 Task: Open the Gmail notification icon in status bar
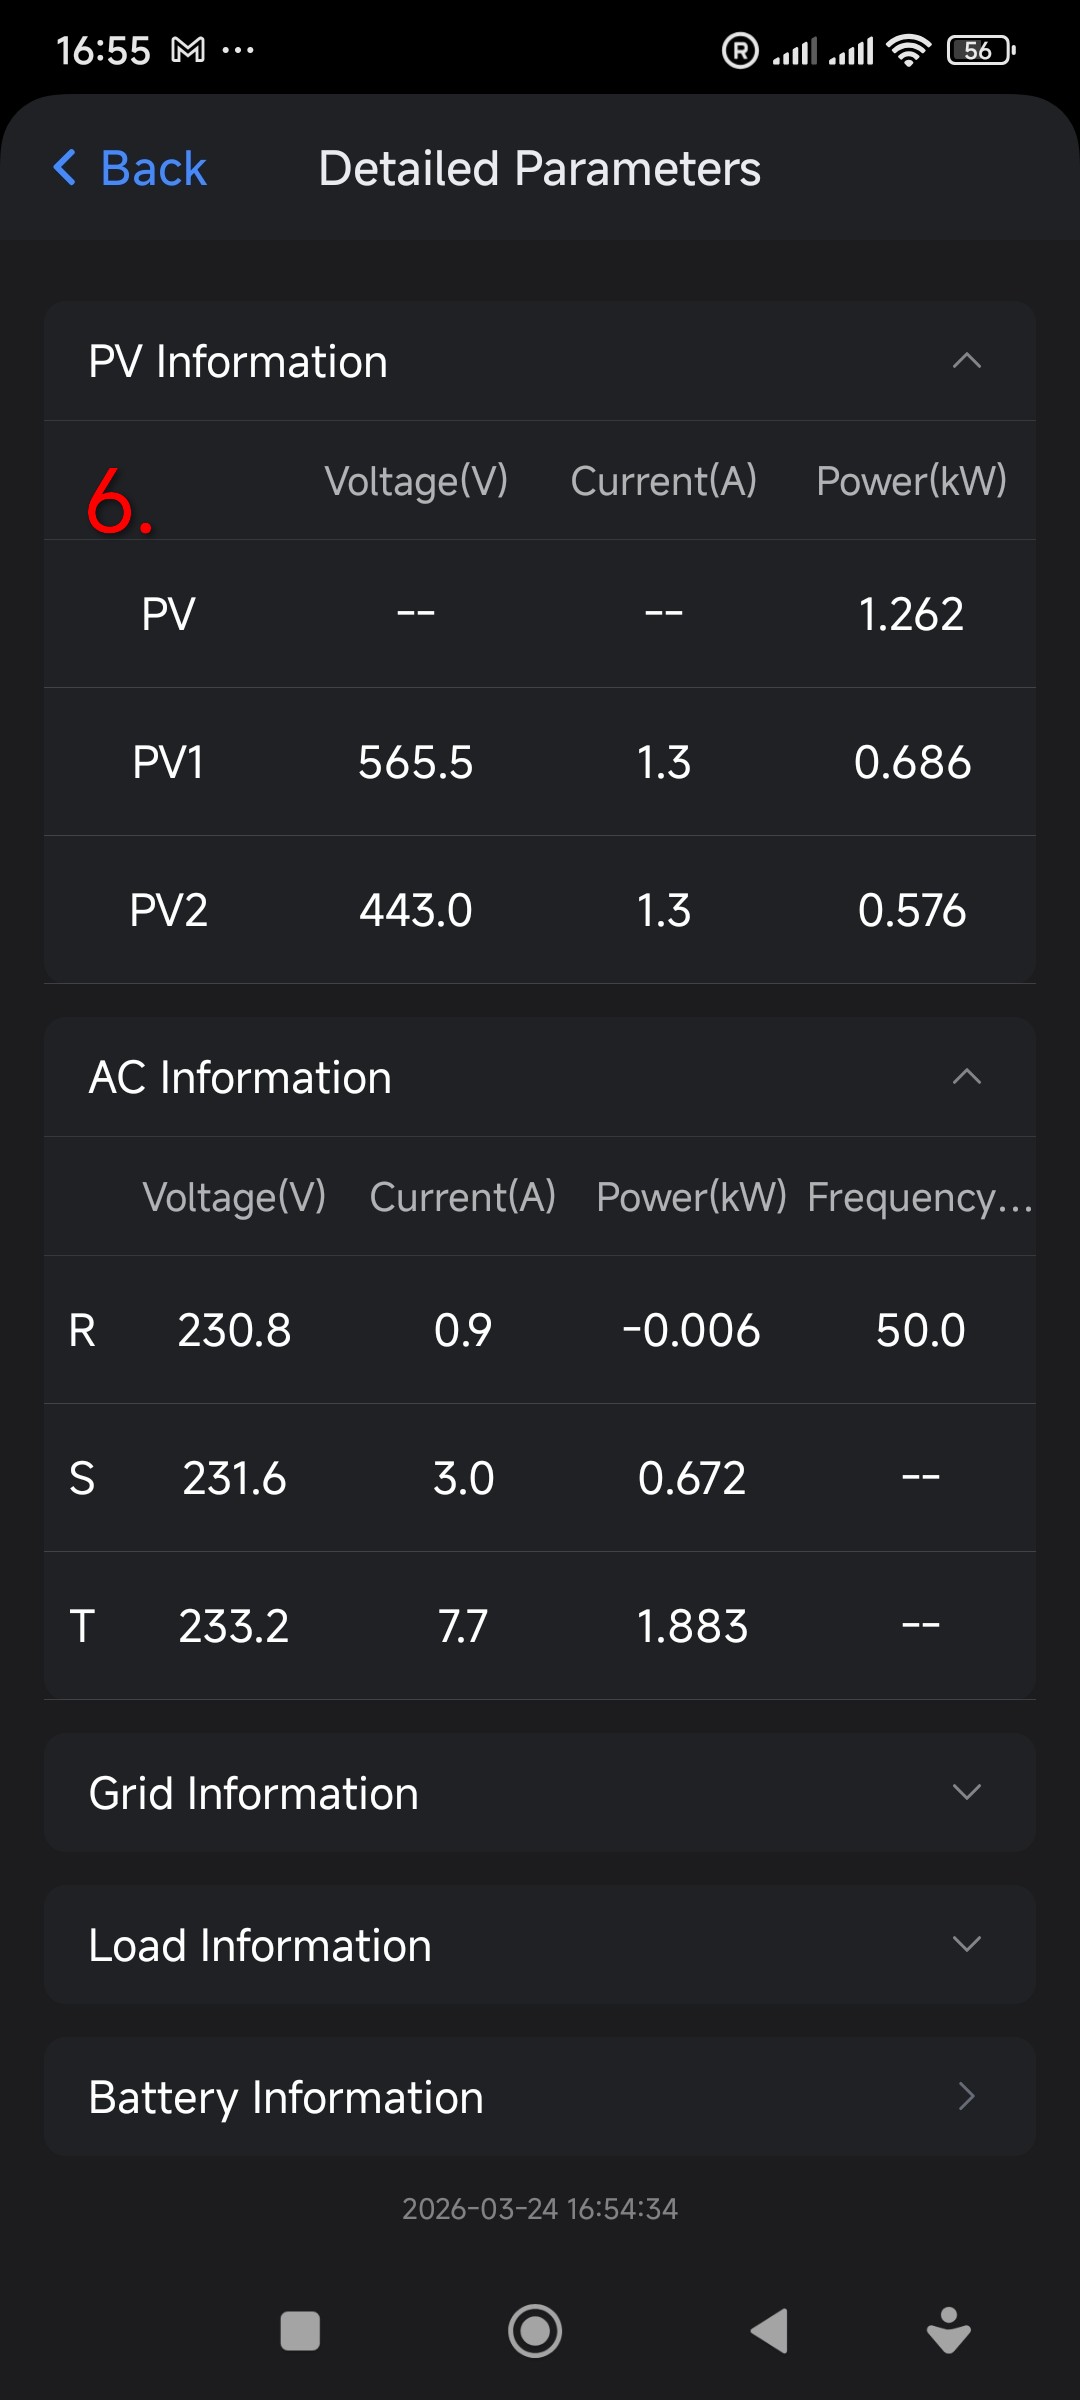point(188,50)
